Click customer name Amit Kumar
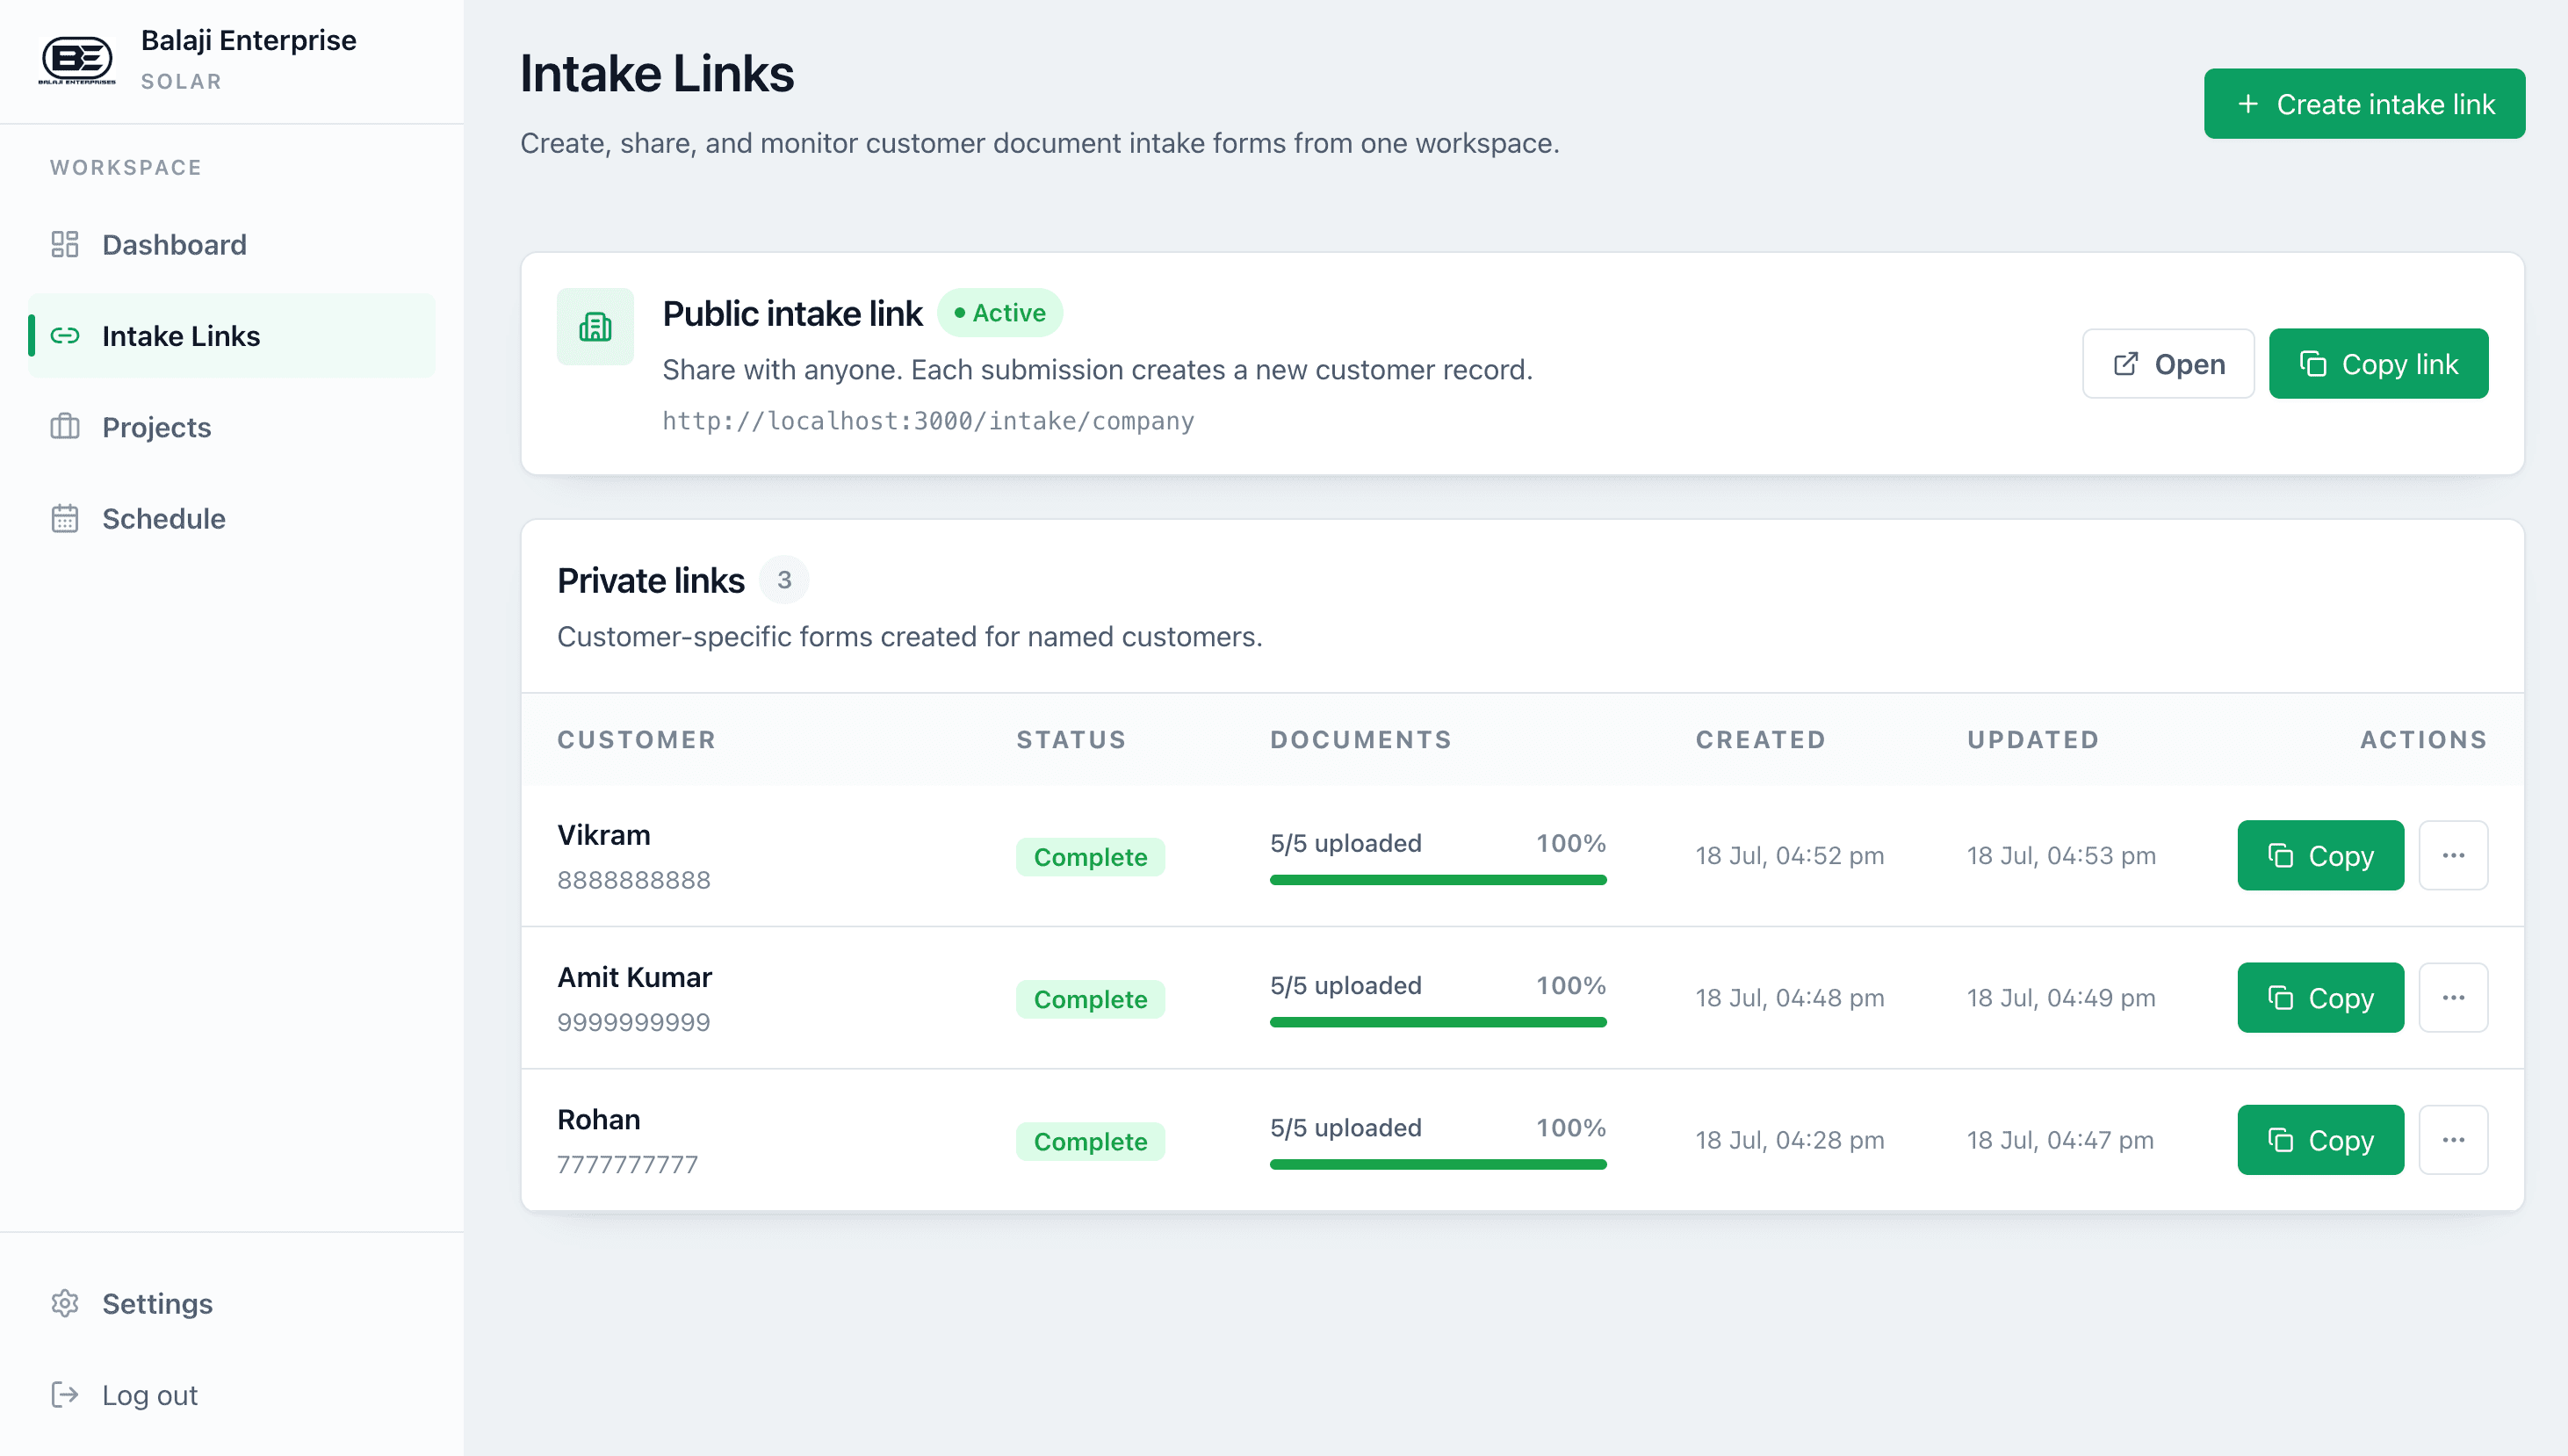 [x=634, y=977]
